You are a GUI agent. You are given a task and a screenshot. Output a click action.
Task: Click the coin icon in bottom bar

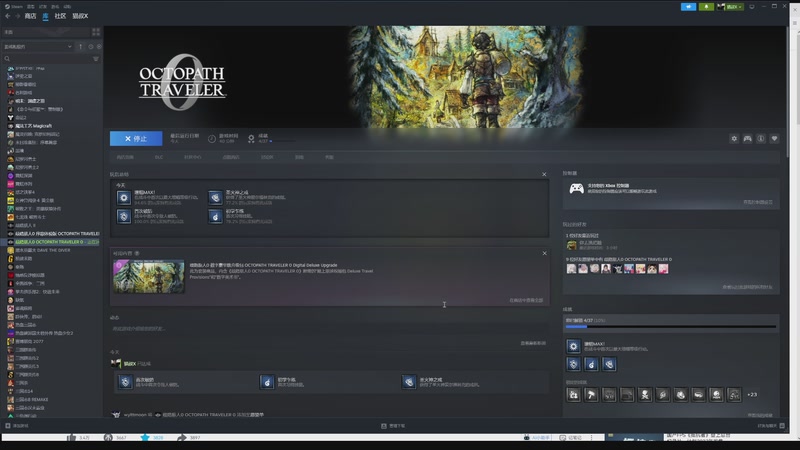click(x=108, y=437)
